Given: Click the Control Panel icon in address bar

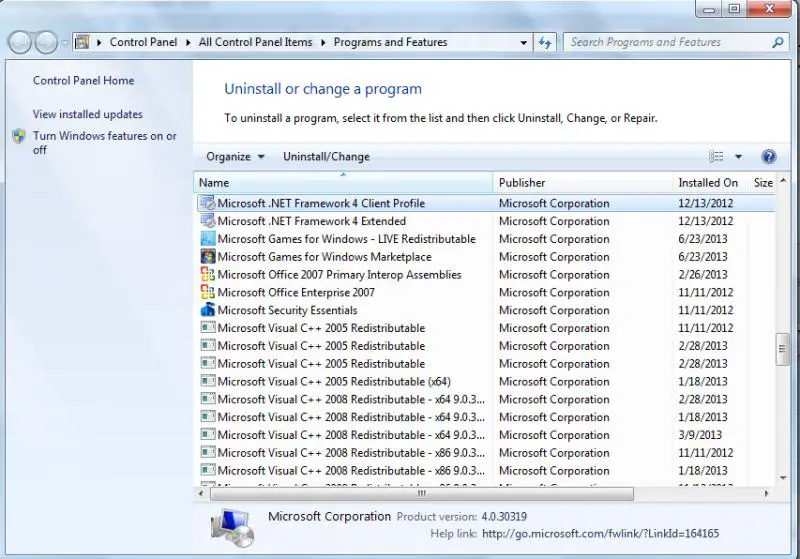Looking at the screenshot, I should [82, 42].
